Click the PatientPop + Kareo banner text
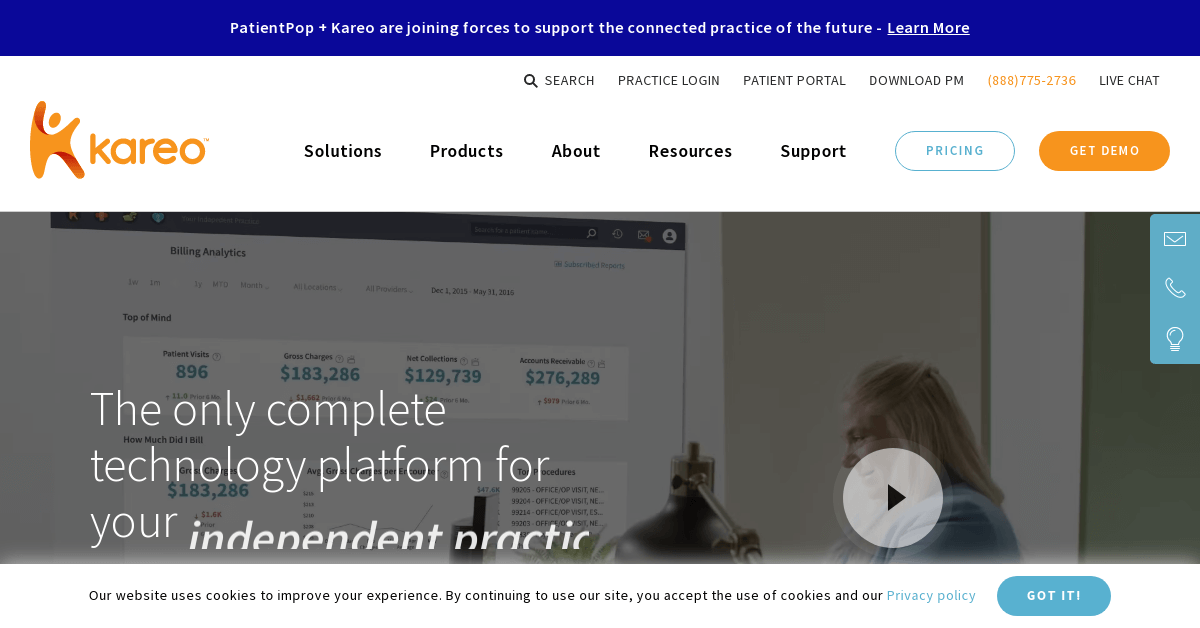1200x628 pixels. [x=555, y=28]
